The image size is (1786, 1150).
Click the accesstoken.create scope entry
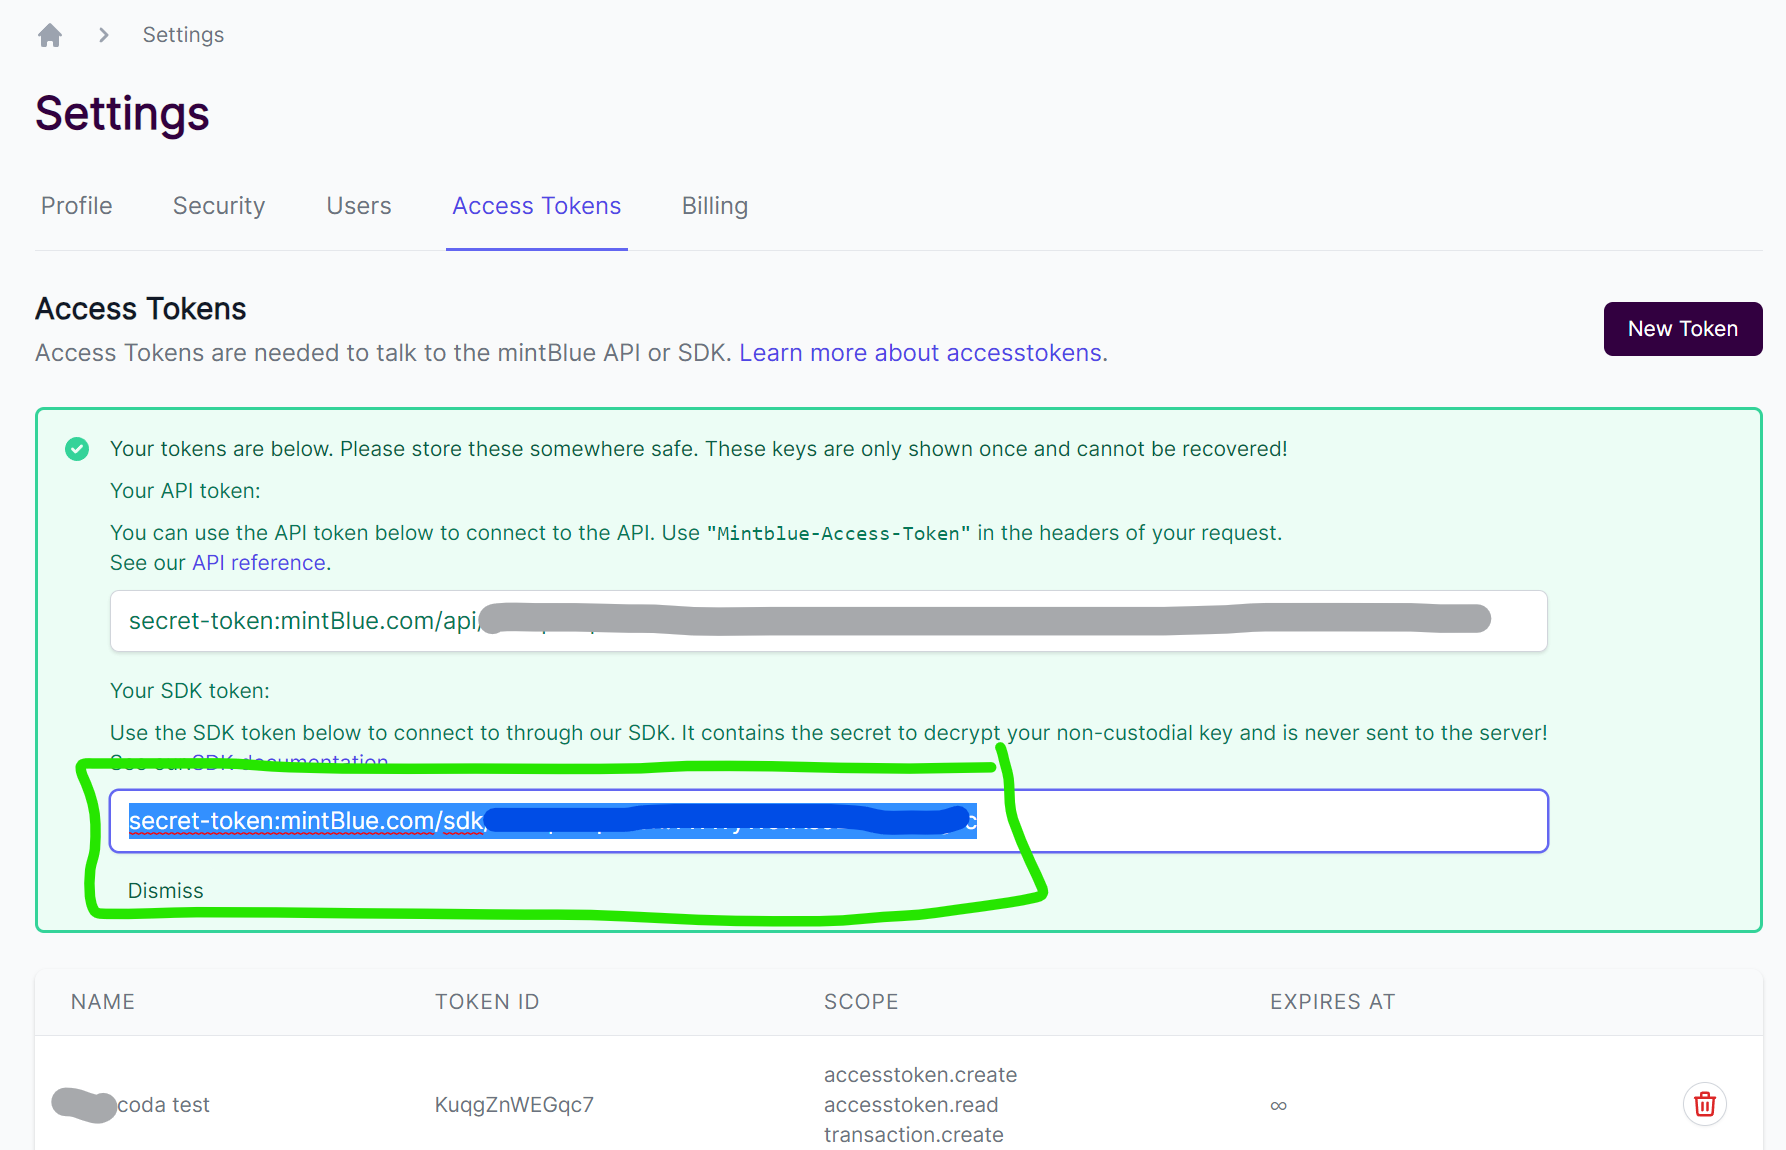920,1075
